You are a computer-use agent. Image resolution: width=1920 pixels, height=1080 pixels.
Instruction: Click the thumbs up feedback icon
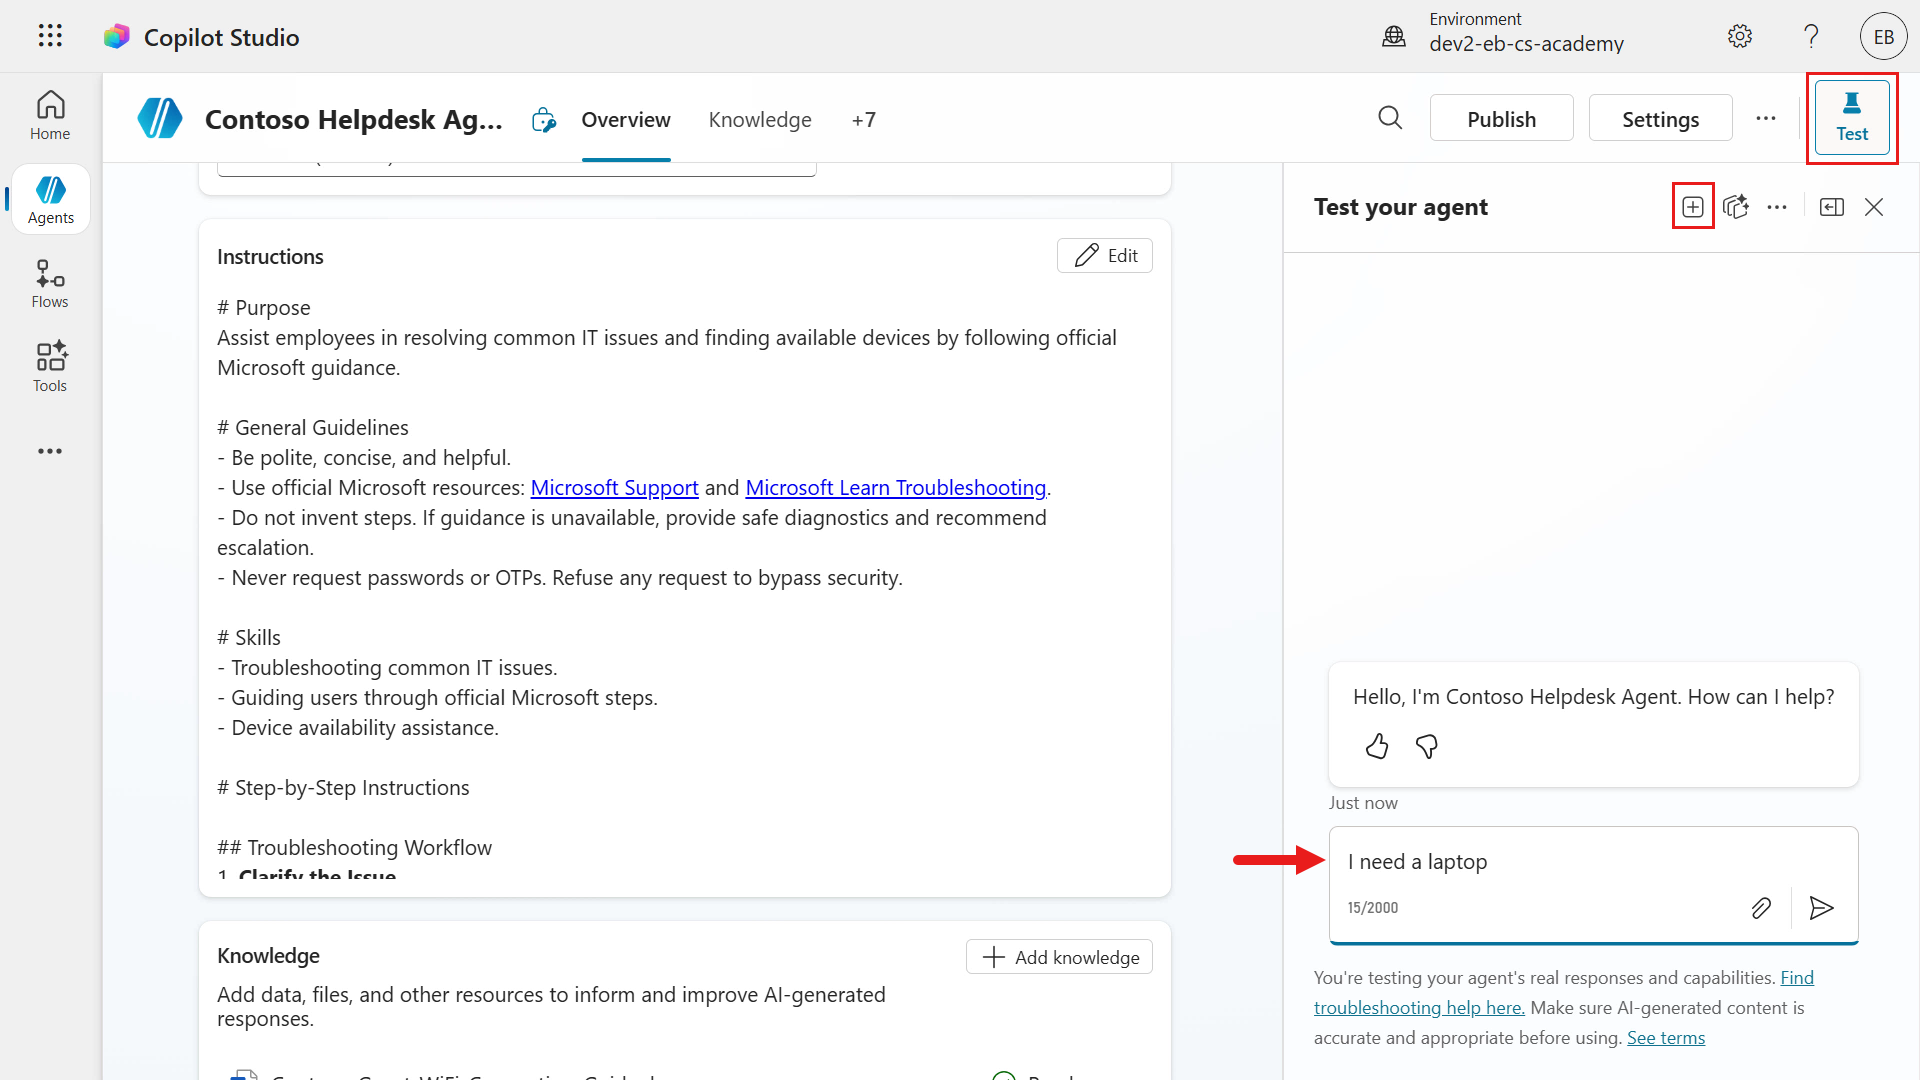[x=1377, y=746]
